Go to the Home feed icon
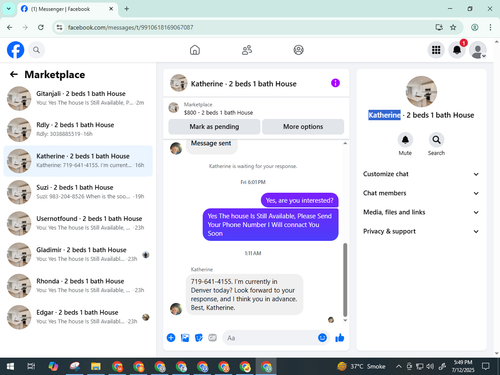The image size is (500, 375). point(195,50)
